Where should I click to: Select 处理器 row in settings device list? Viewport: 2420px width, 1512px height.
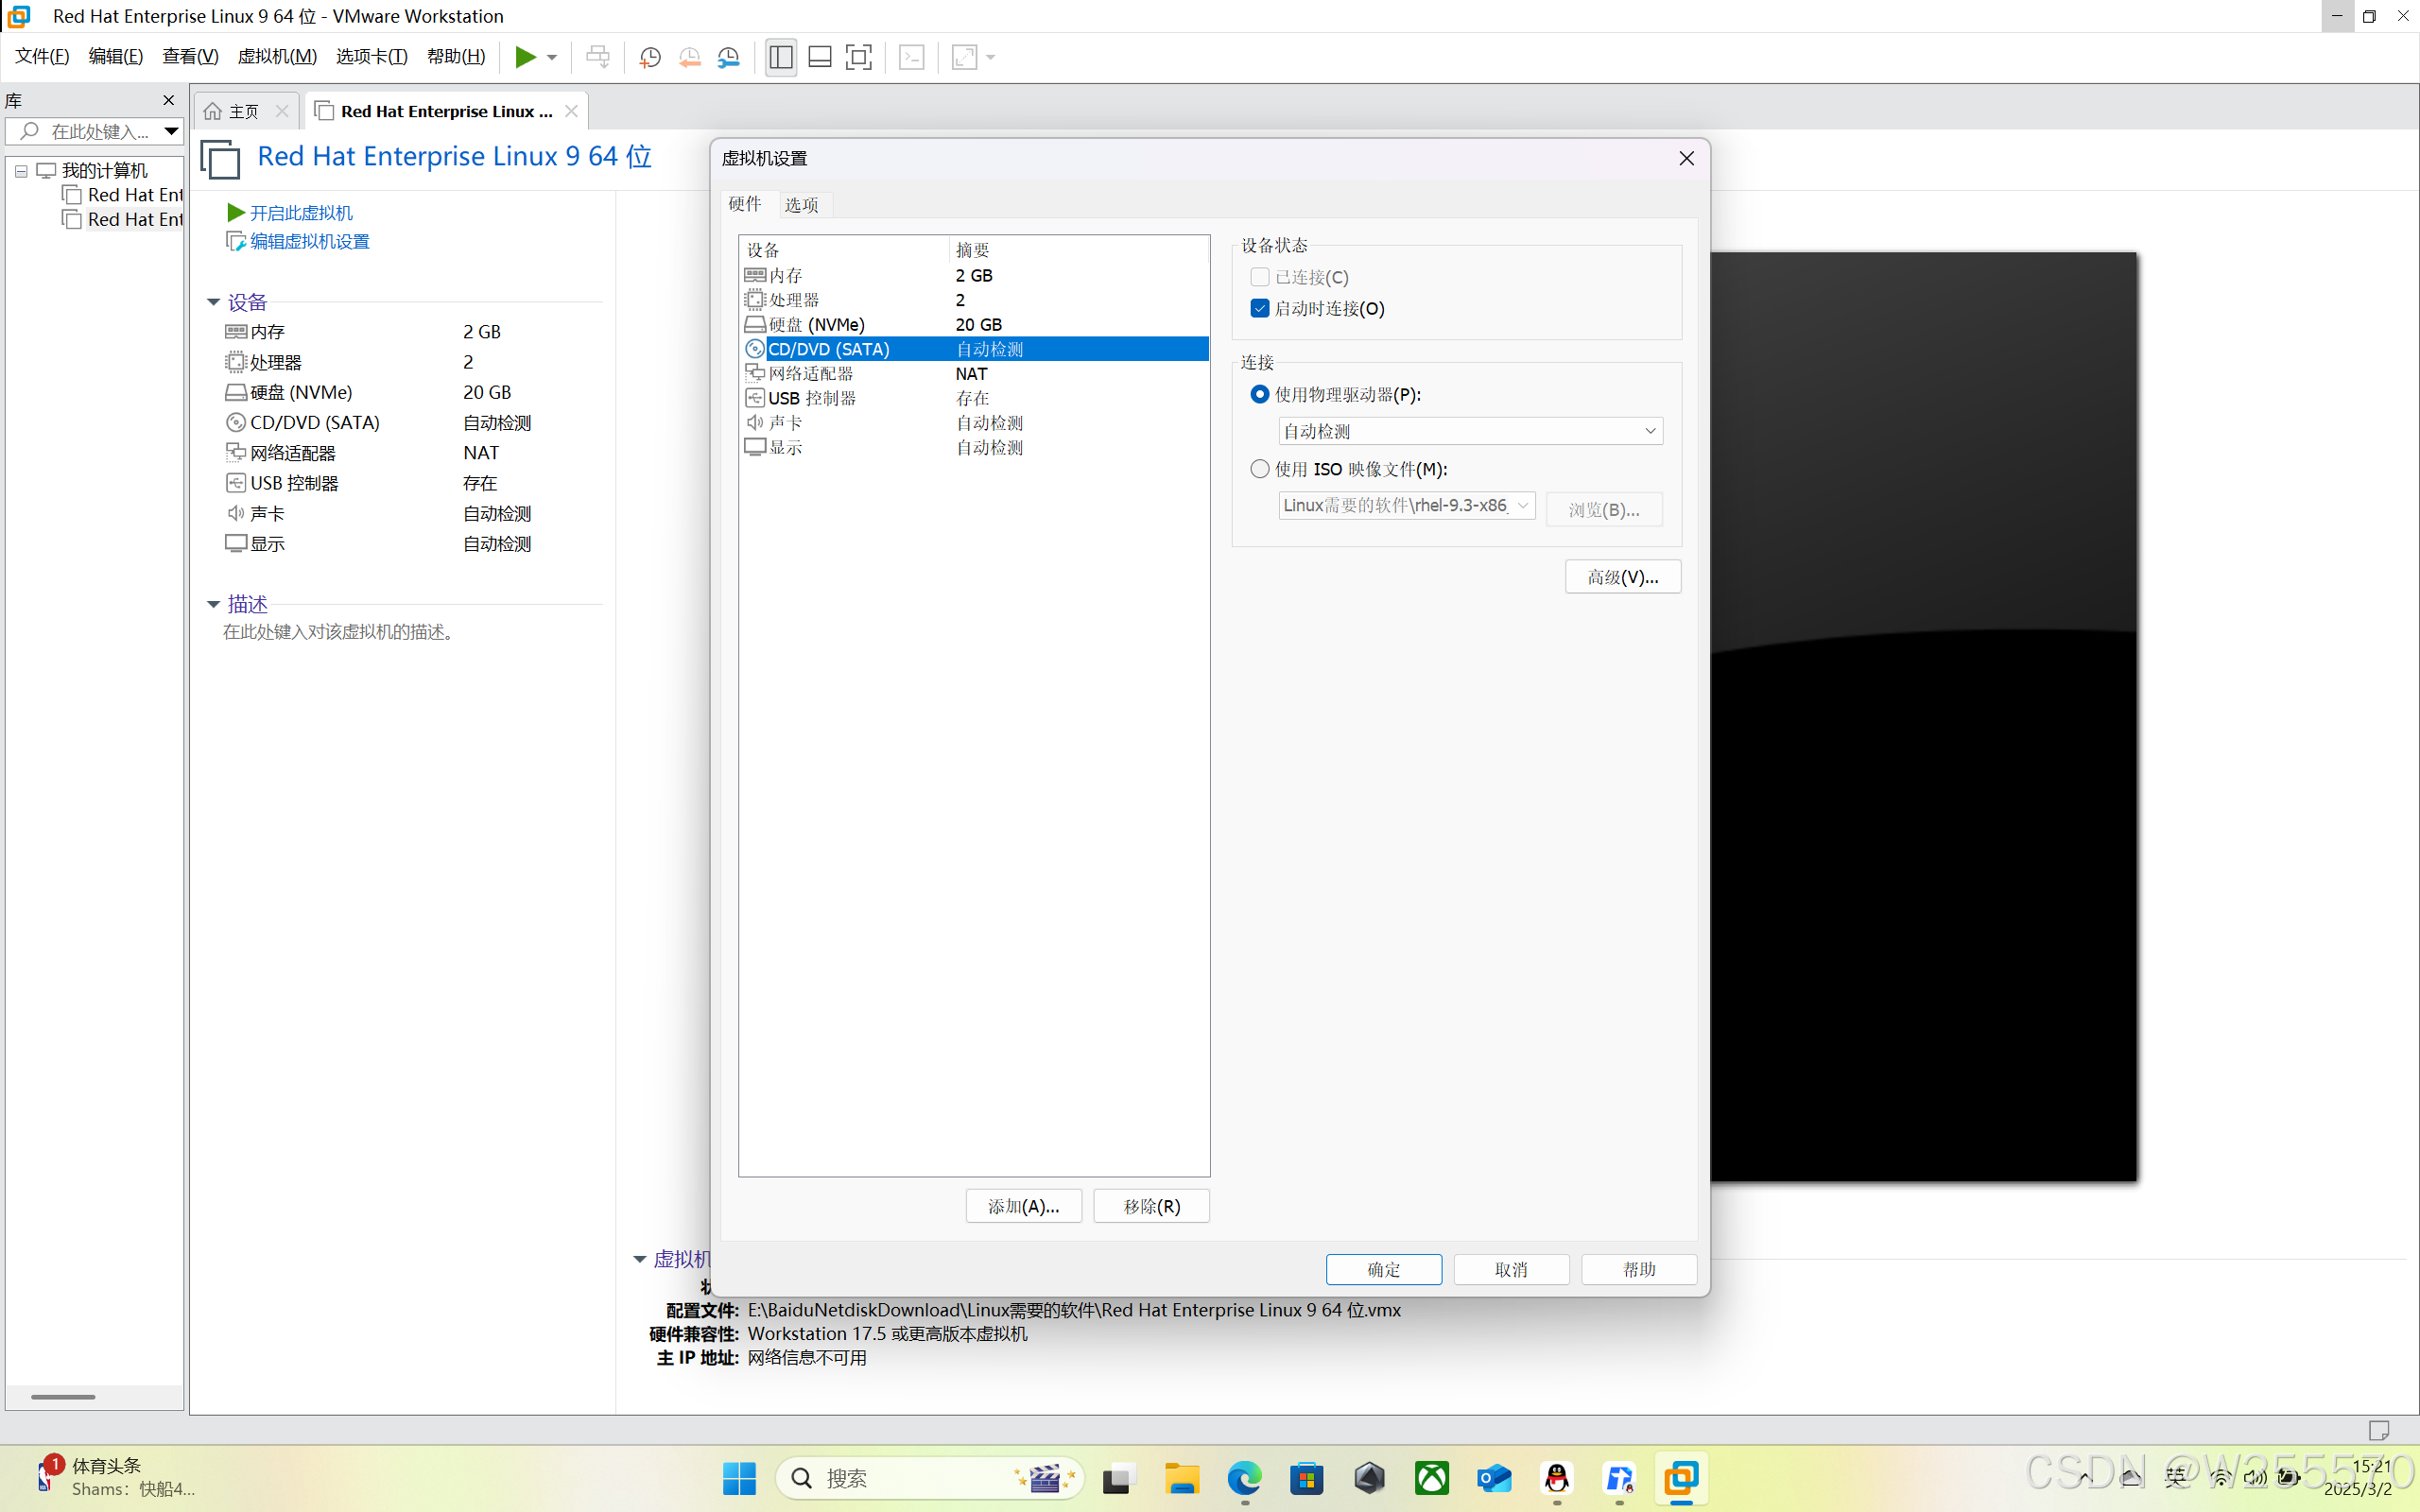pyautogui.click(x=974, y=300)
